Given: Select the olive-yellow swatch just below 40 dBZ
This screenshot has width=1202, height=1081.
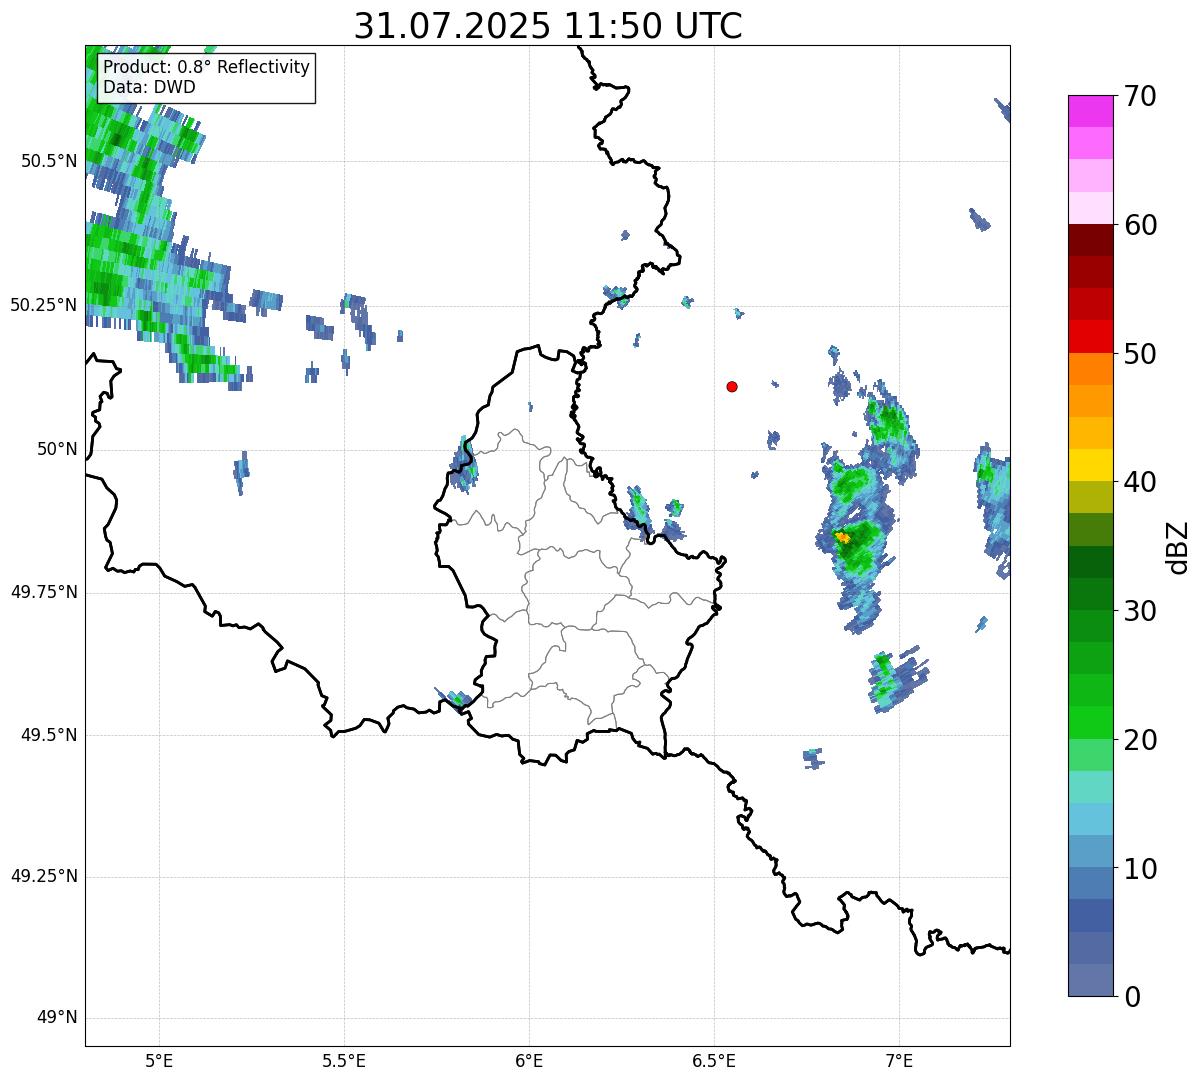Looking at the screenshot, I should click(1090, 497).
